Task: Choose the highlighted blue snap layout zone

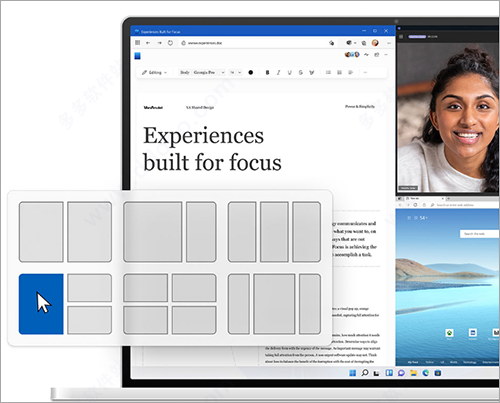Action: tap(41, 304)
